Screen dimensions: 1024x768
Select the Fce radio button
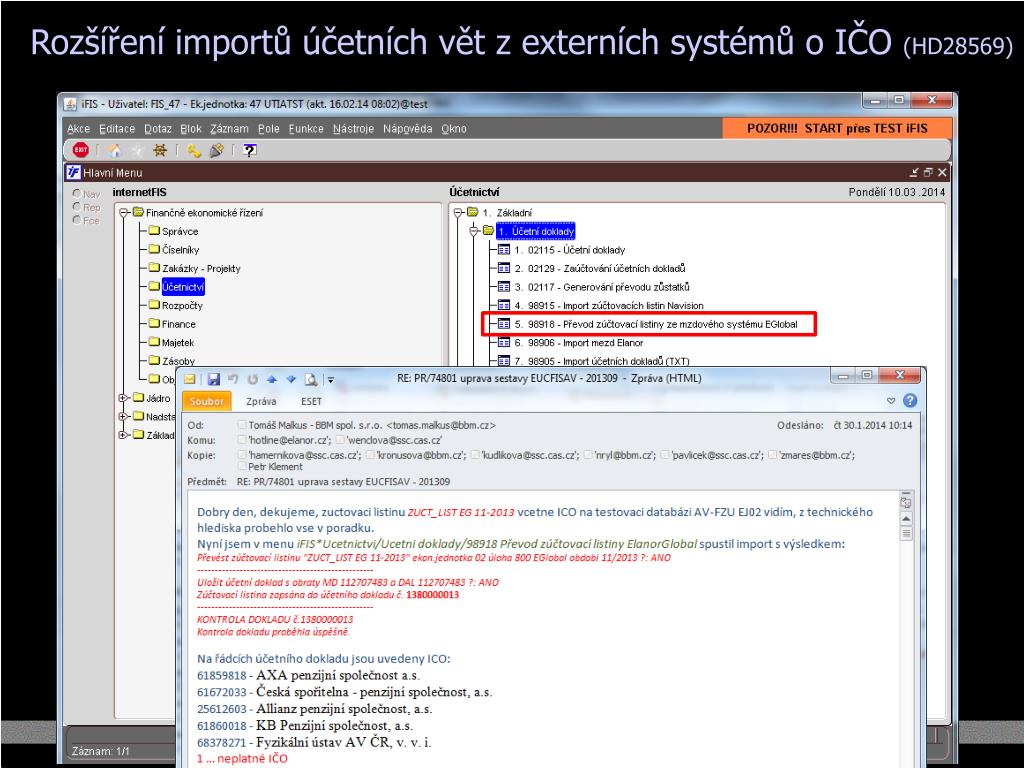[76, 220]
